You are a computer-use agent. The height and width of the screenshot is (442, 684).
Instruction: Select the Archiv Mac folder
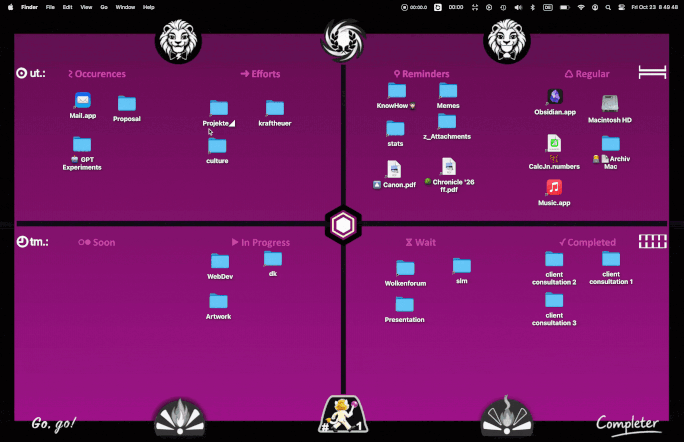[611, 144]
